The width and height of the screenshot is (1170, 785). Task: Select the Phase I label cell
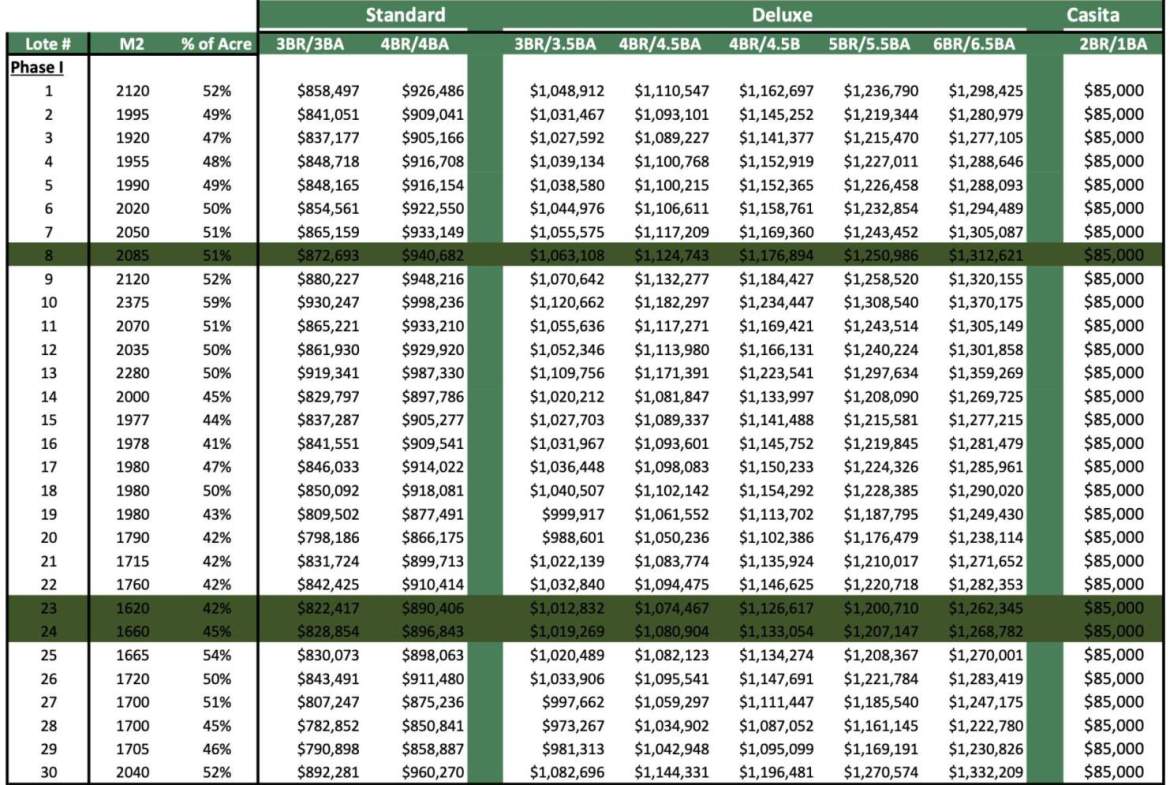35,67
